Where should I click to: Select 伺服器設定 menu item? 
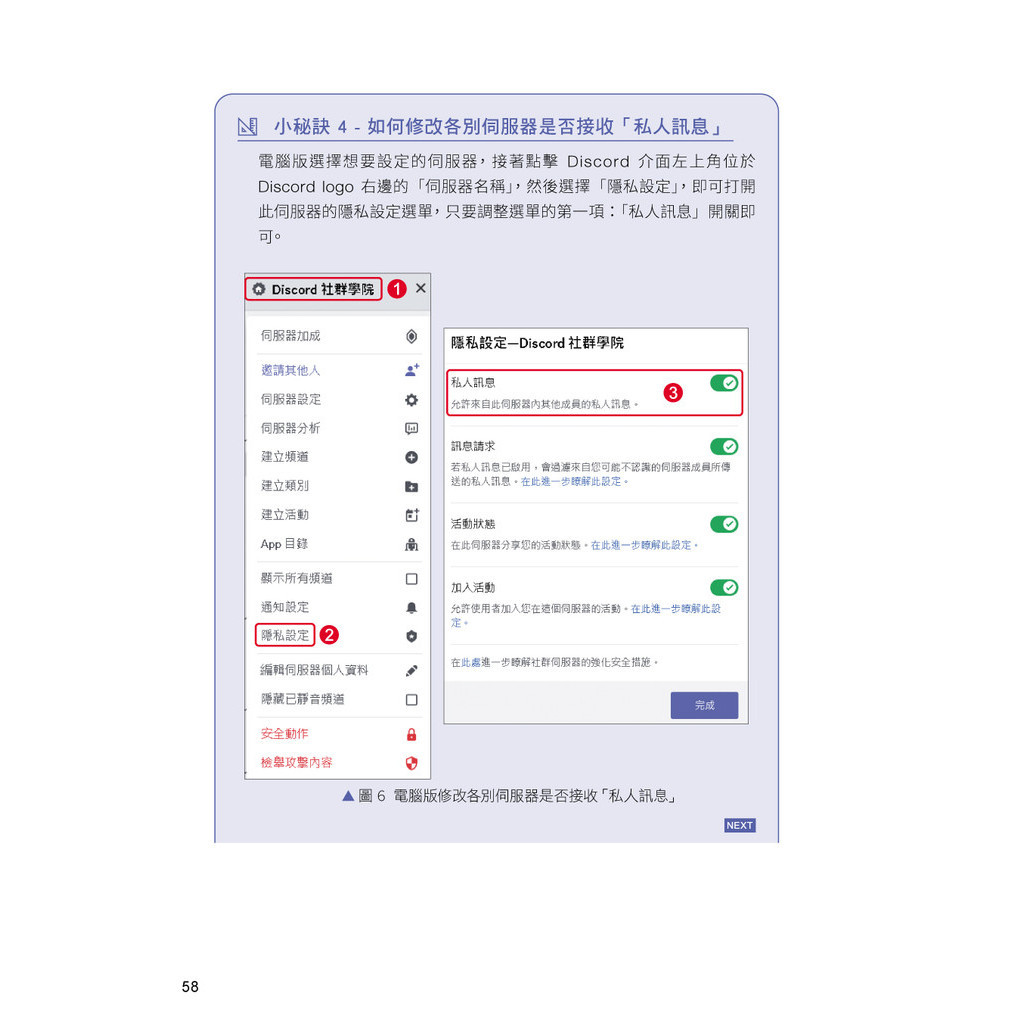338,400
